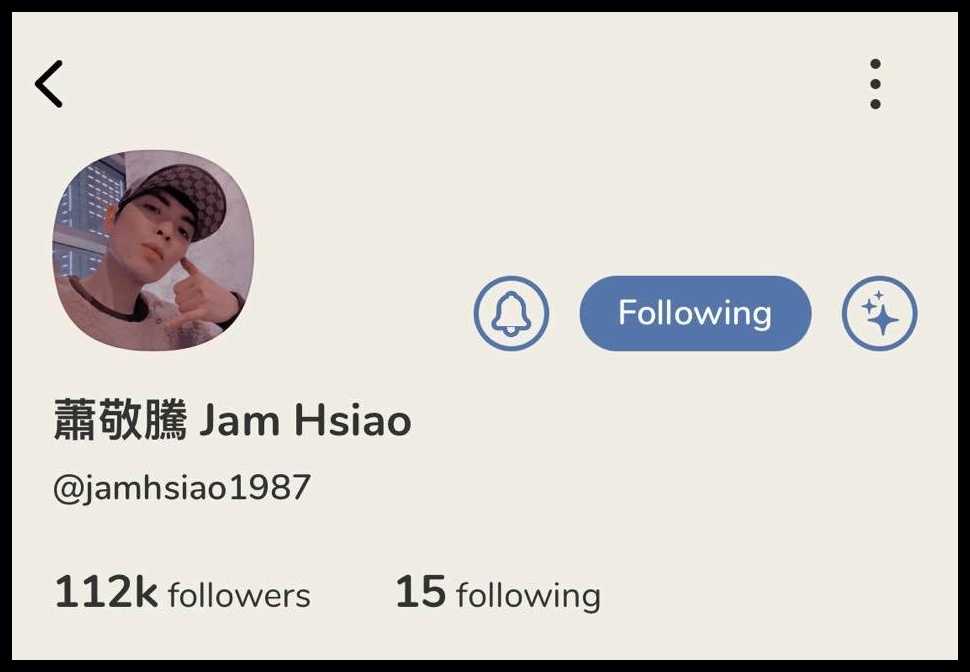Toggle the Following state for this account
This screenshot has height=672, width=970.
(x=695, y=313)
